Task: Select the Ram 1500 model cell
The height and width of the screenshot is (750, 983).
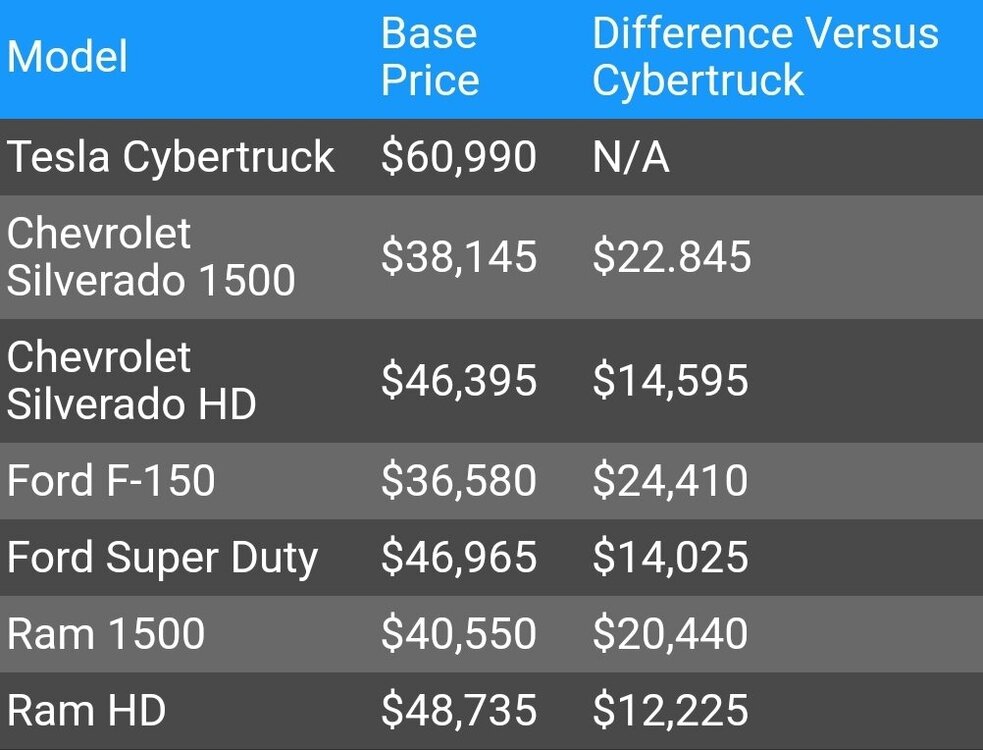Action: (x=106, y=634)
